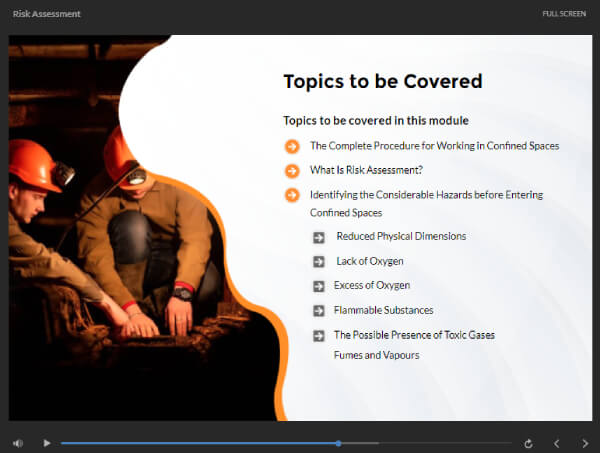Click the Risk Assessment module title
This screenshot has height=453, width=600.
pos(47,14)
